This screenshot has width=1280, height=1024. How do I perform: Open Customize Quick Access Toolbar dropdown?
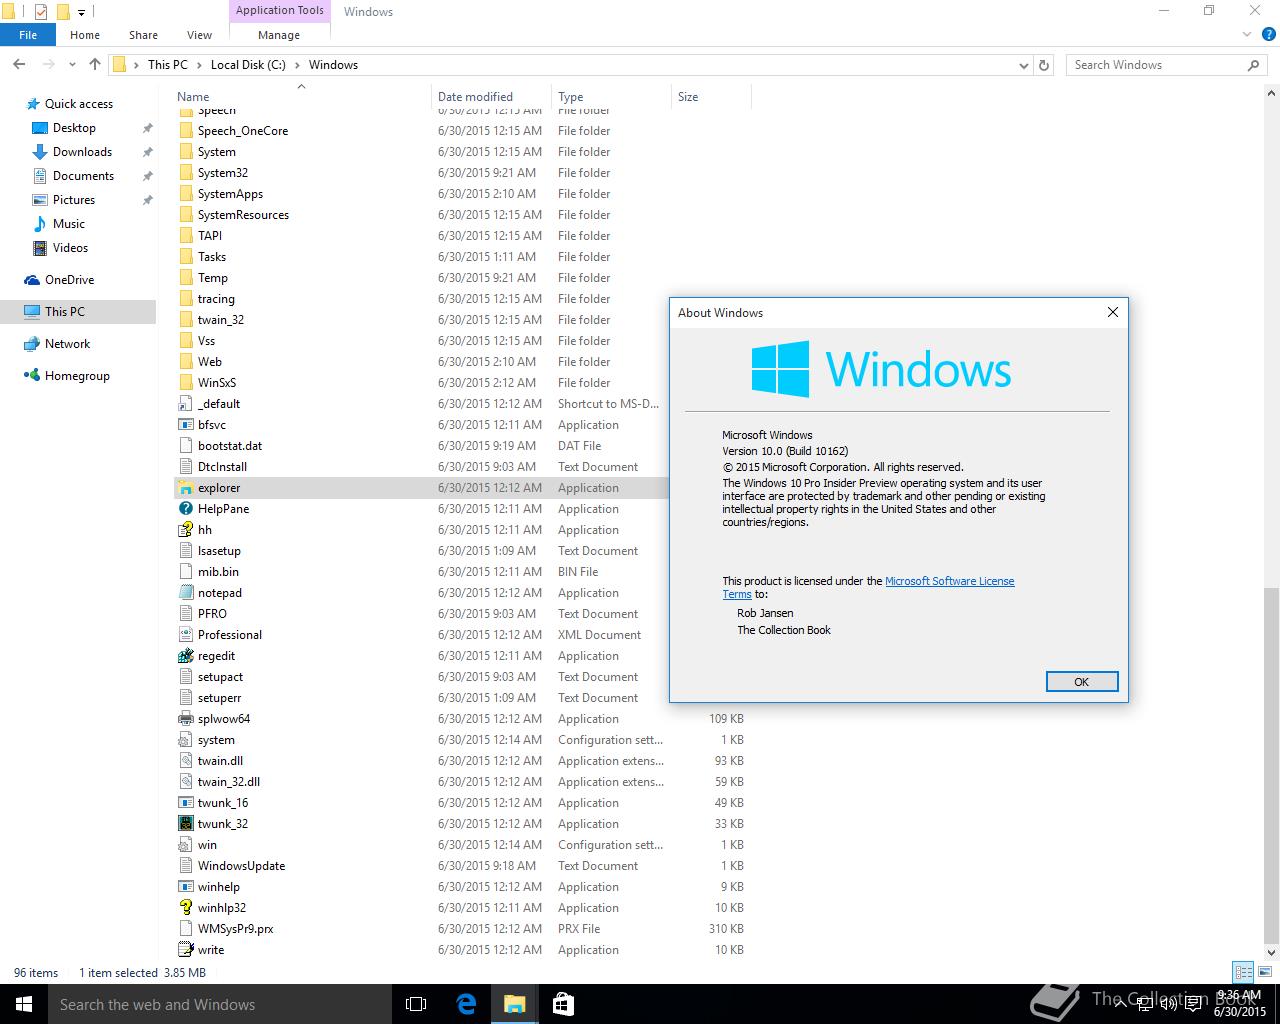[x=82, y=12]
